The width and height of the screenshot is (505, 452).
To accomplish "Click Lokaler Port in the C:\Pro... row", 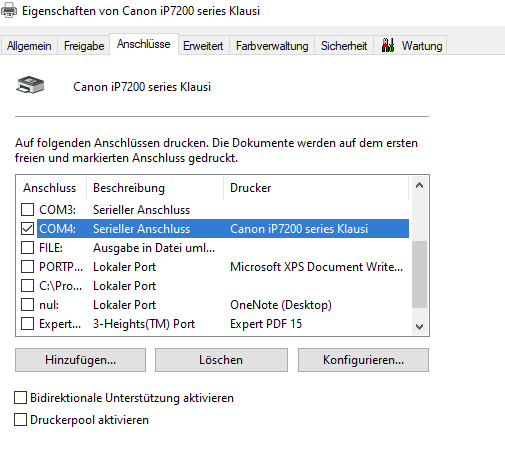I will tap(124, 286).
